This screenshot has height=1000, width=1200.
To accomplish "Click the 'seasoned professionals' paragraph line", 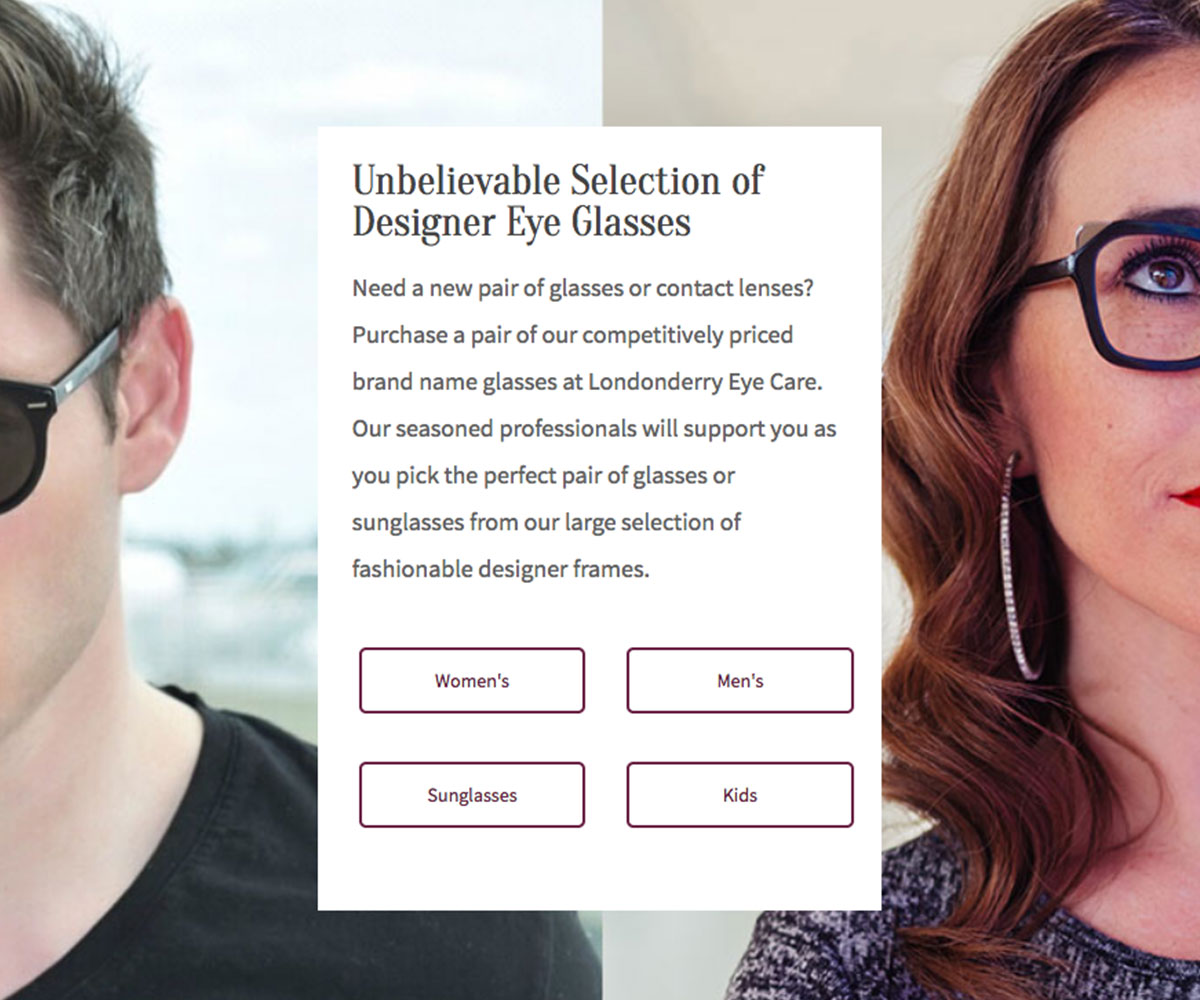I will [x=515, y=429].
